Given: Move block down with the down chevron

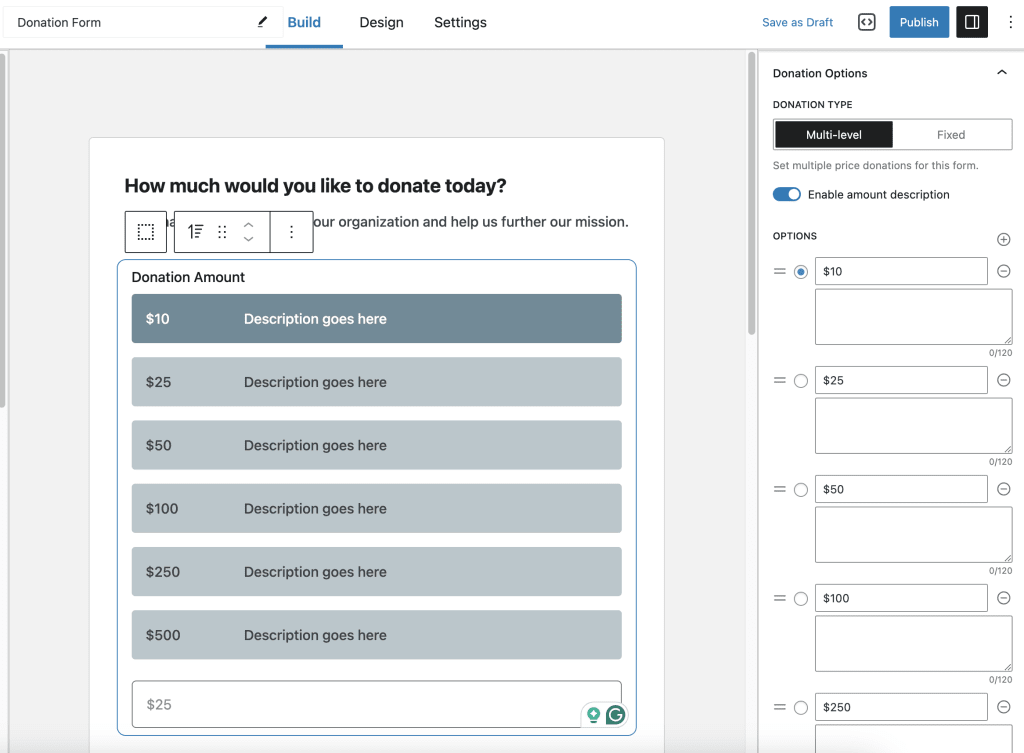Looking at the screenshot, I should tap(248, 239).
